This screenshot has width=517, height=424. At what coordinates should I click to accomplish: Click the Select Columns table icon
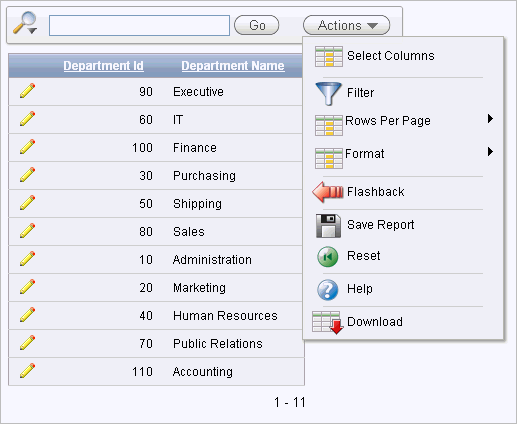329,56
